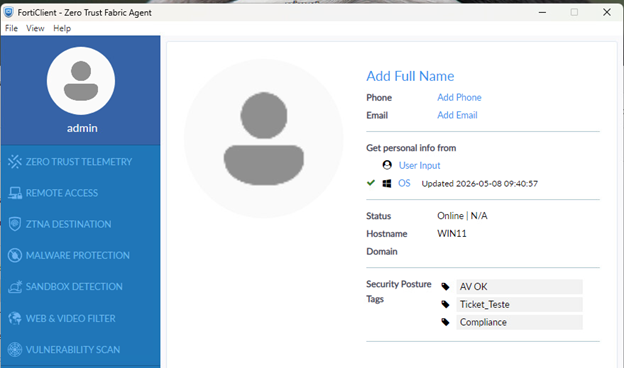Click the AV OK security tag
Viewport: 624px width, 368px height.
[x=519, y=286]
